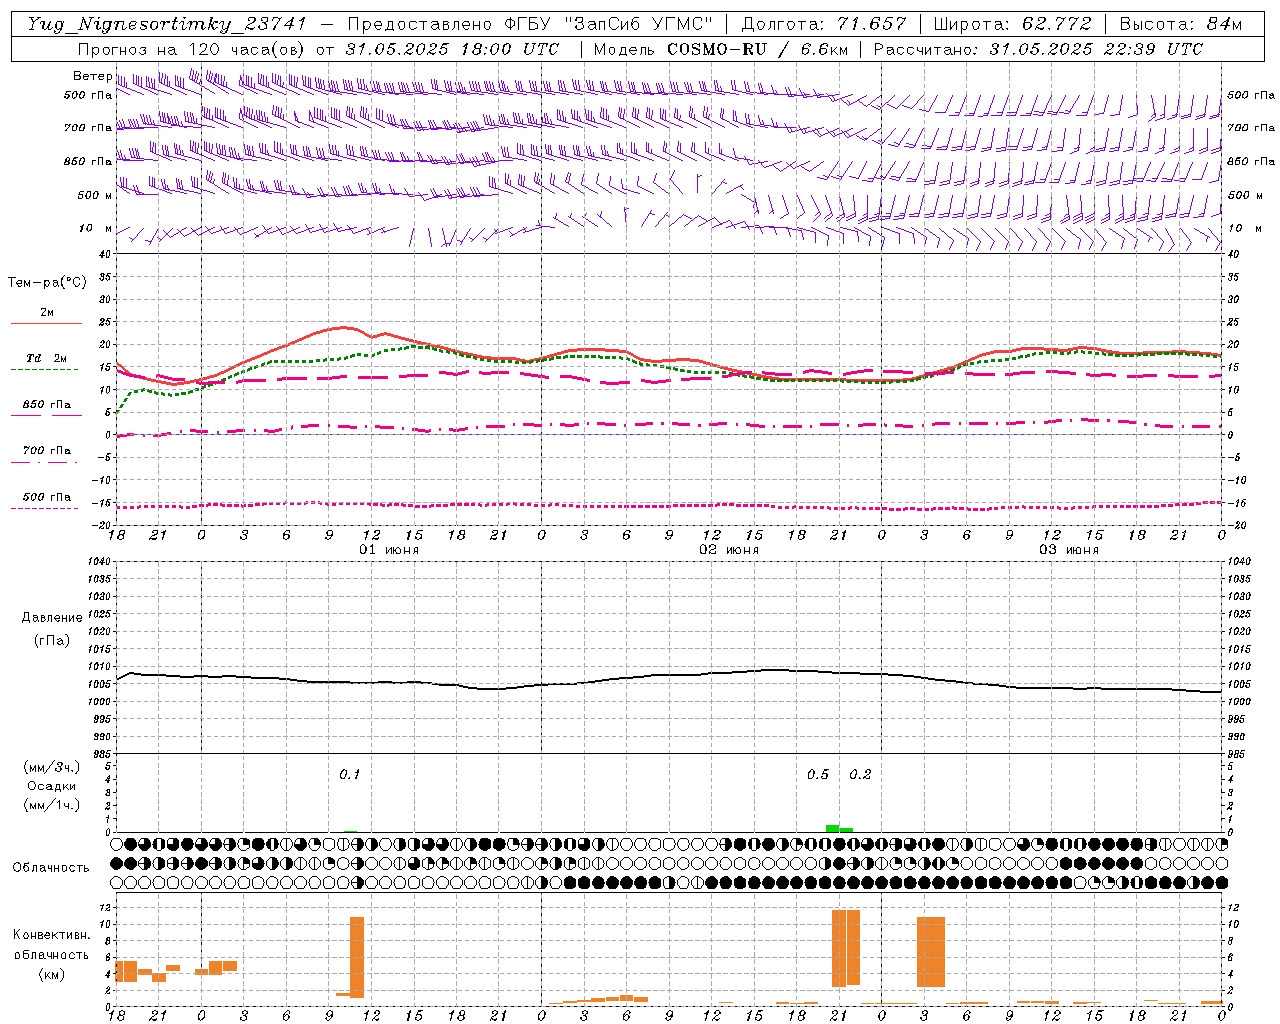Click the 01 июня date label
1280x1024 pixels.
389,550
